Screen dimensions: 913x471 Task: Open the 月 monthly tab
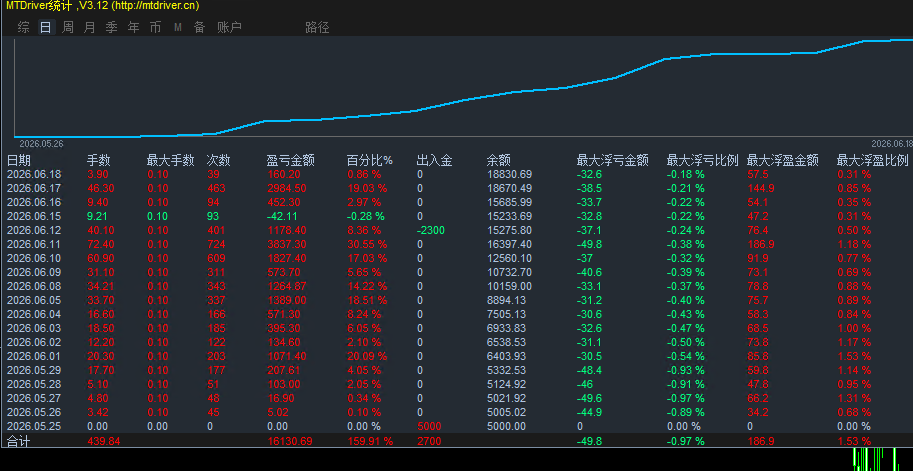pyautogui.click(x=90, y=27)
